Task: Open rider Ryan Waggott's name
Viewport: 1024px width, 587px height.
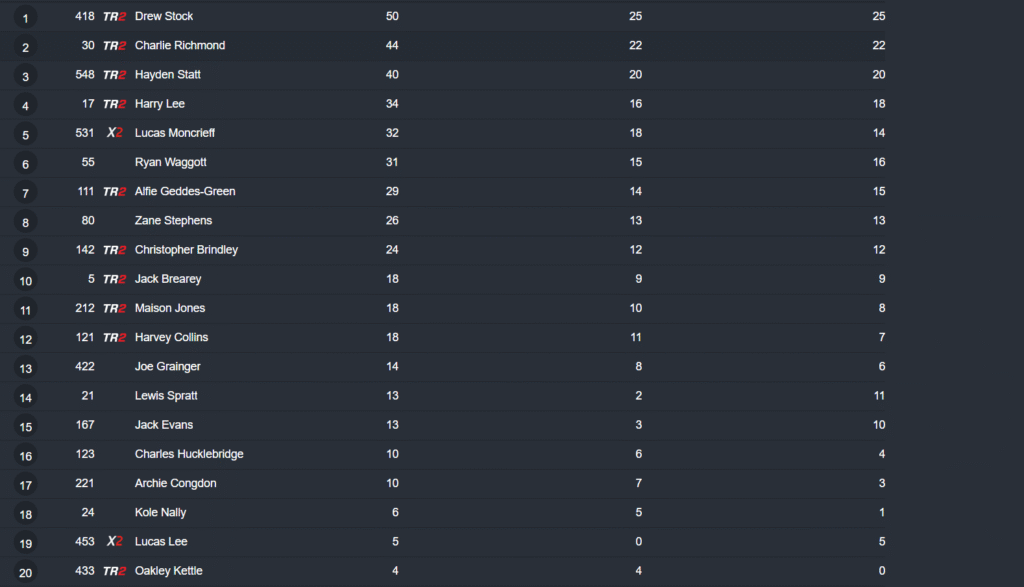Action: click(171, 162)
